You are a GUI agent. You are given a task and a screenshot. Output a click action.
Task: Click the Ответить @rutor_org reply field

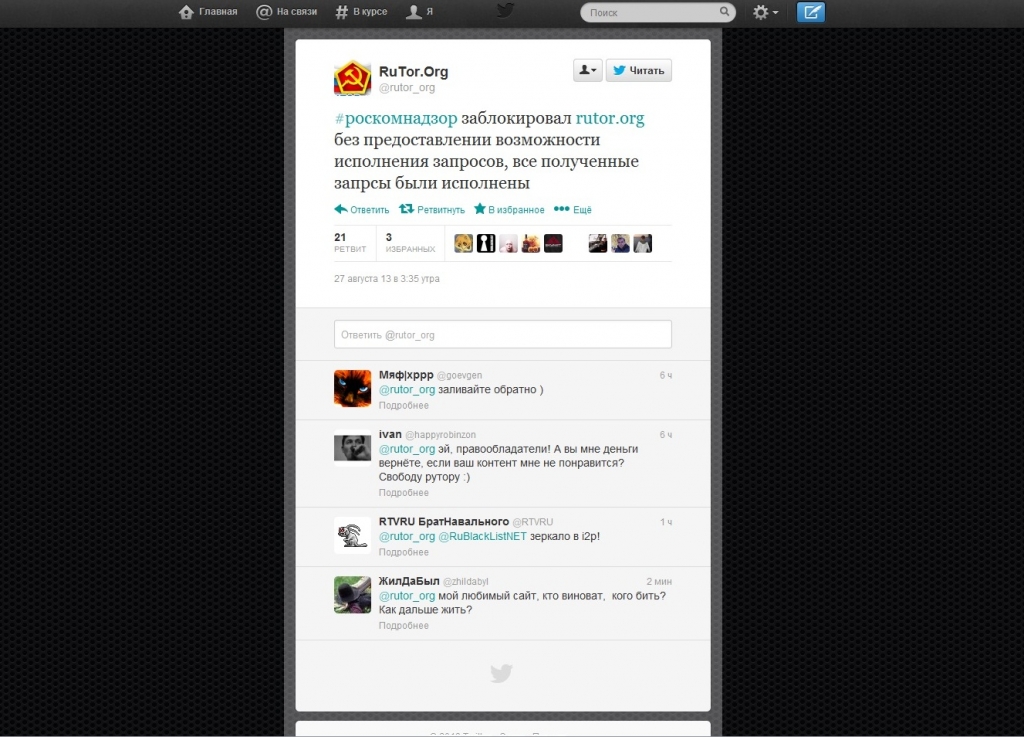click(x=502, y=334)
